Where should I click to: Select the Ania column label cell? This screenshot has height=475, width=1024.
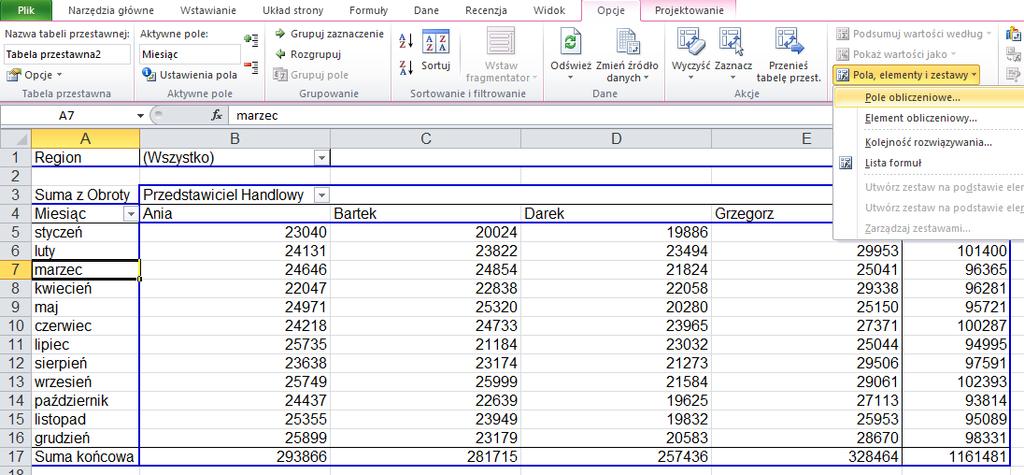pyautogui.click(x=234, y=214)
